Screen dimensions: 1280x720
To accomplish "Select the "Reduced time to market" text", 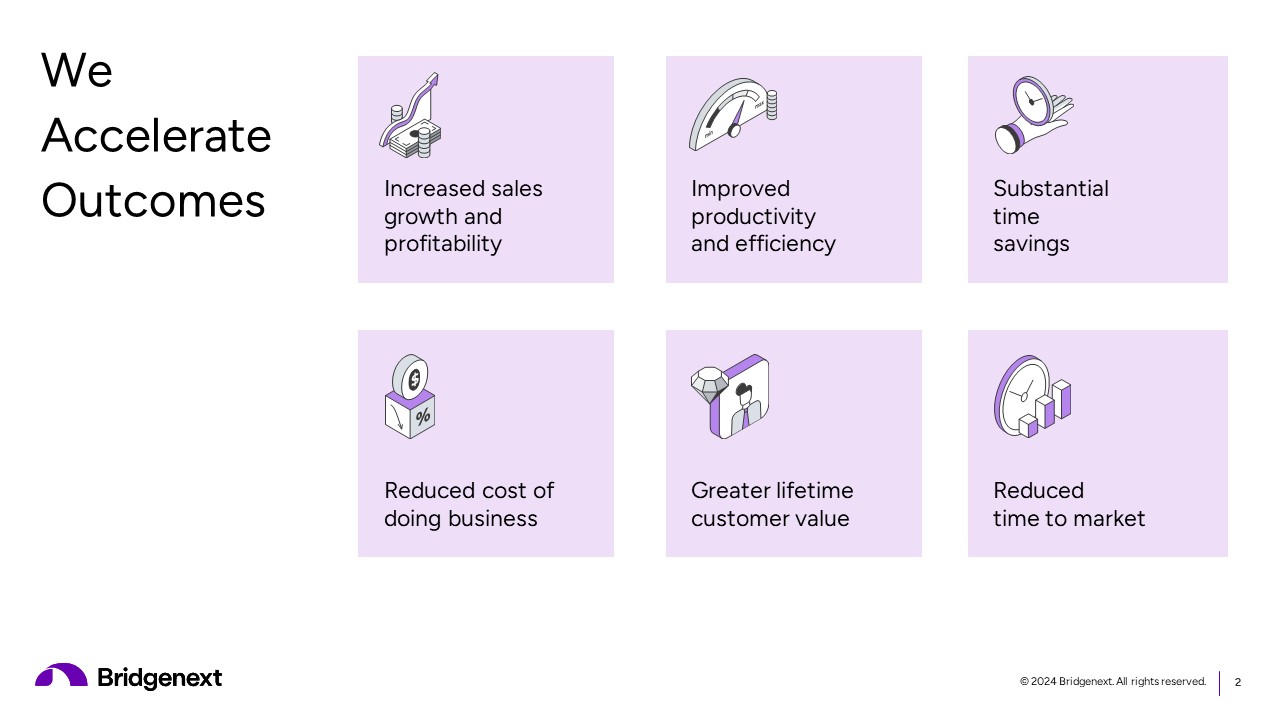I will click(x=1068, y=504).
